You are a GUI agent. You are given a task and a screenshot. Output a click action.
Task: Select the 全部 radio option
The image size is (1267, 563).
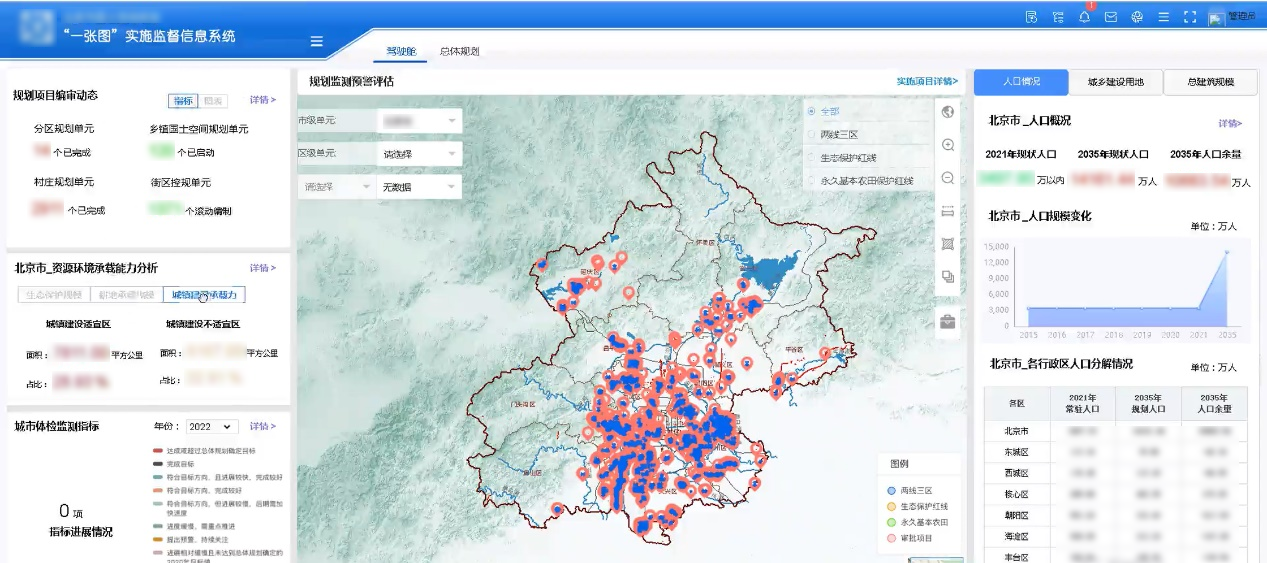tap(812, 110)
